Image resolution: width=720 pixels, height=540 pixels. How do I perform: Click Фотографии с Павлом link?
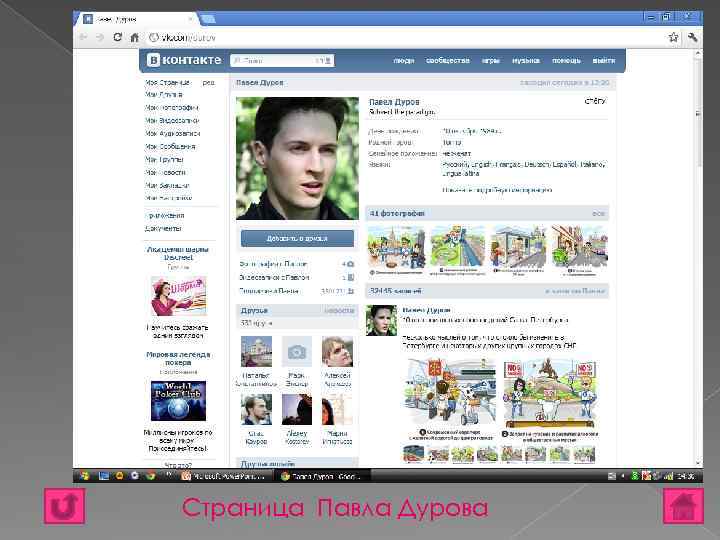(273, 264)
